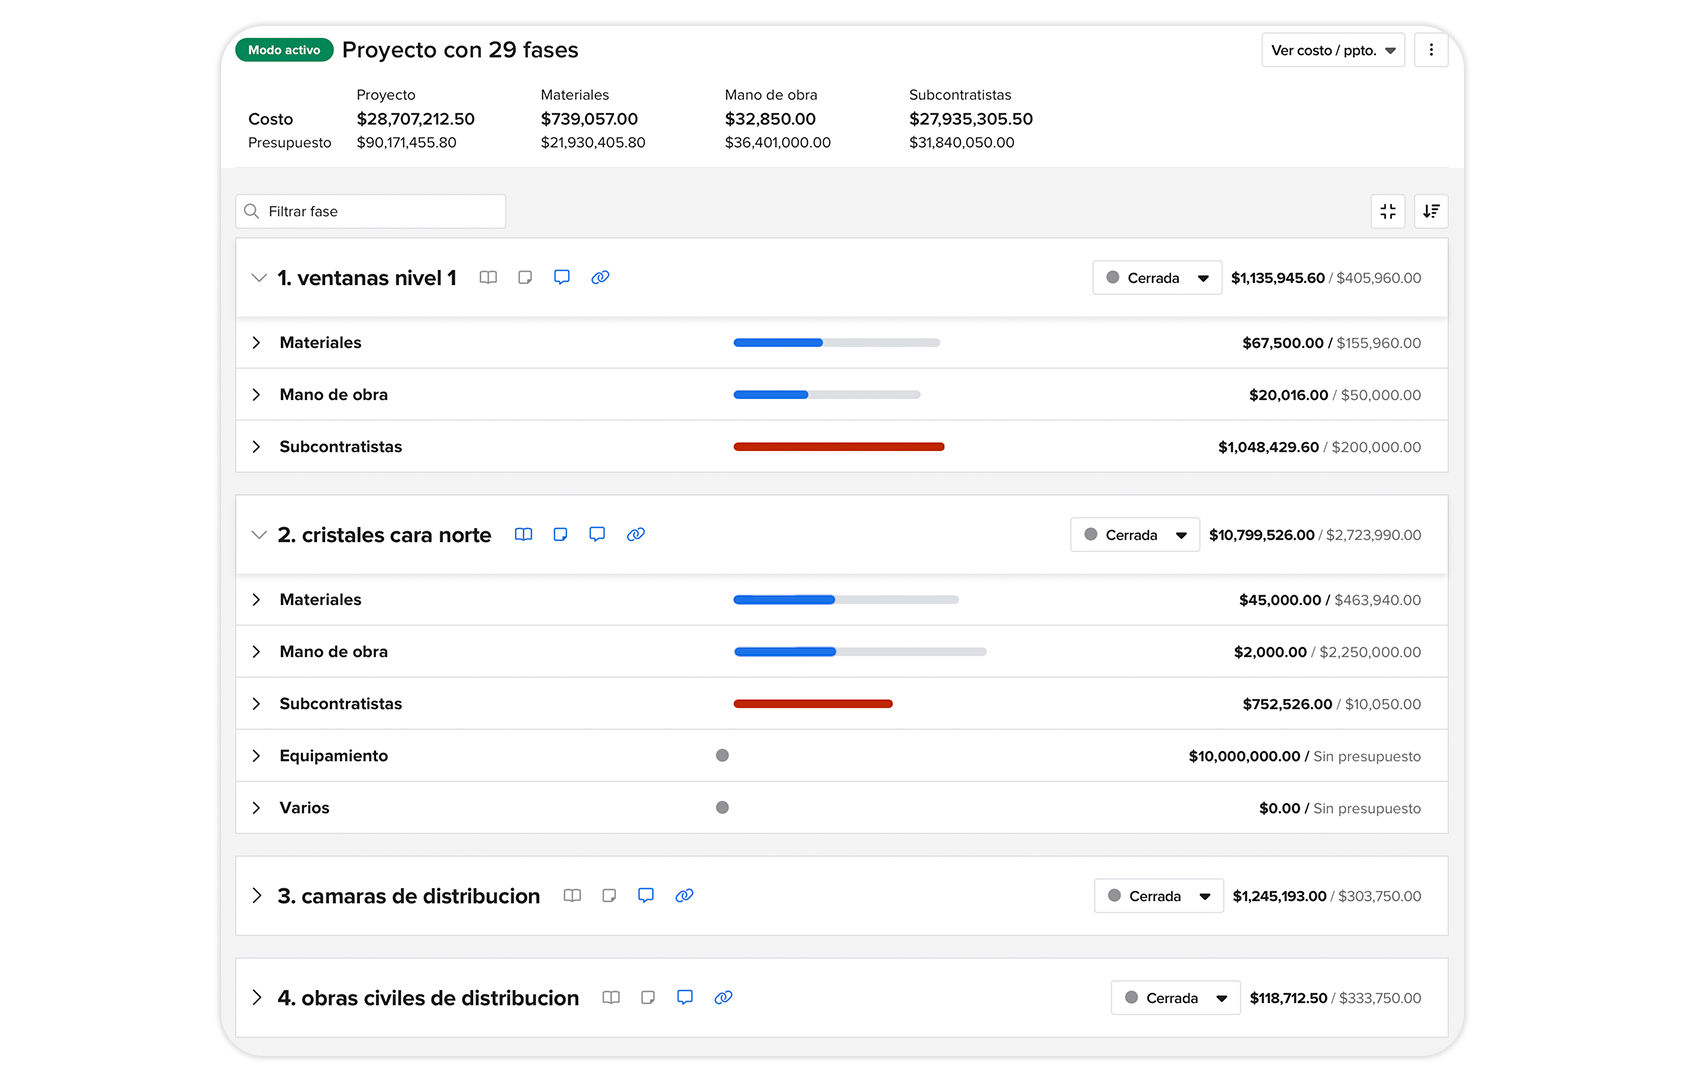Collapse the cristales cara norte phase

click(258, 534)
